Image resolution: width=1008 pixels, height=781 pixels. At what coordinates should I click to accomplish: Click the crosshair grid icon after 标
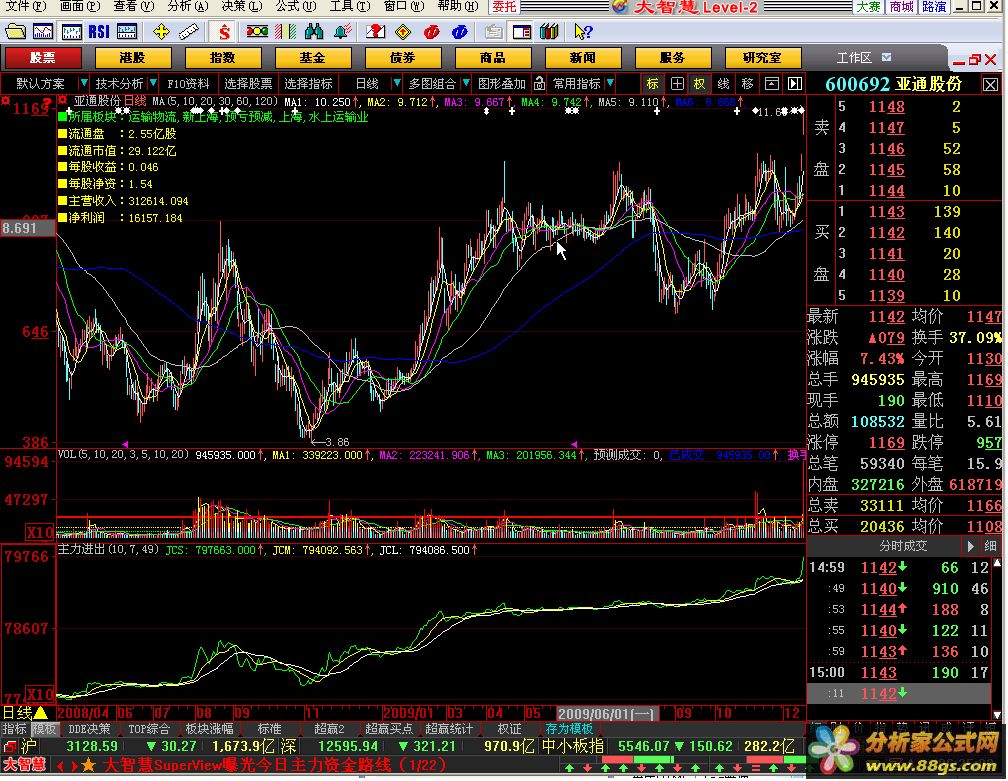pyautogui.click(x=677, y=84)
